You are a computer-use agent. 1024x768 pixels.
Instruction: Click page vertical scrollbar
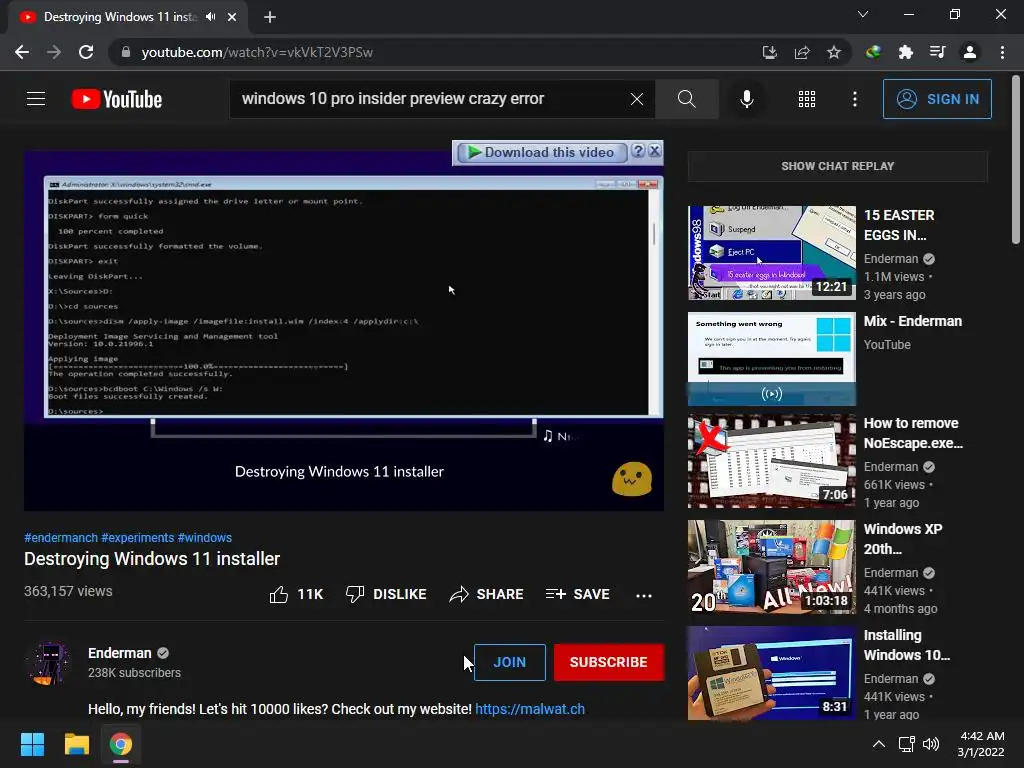click(x=1016, y=159)
